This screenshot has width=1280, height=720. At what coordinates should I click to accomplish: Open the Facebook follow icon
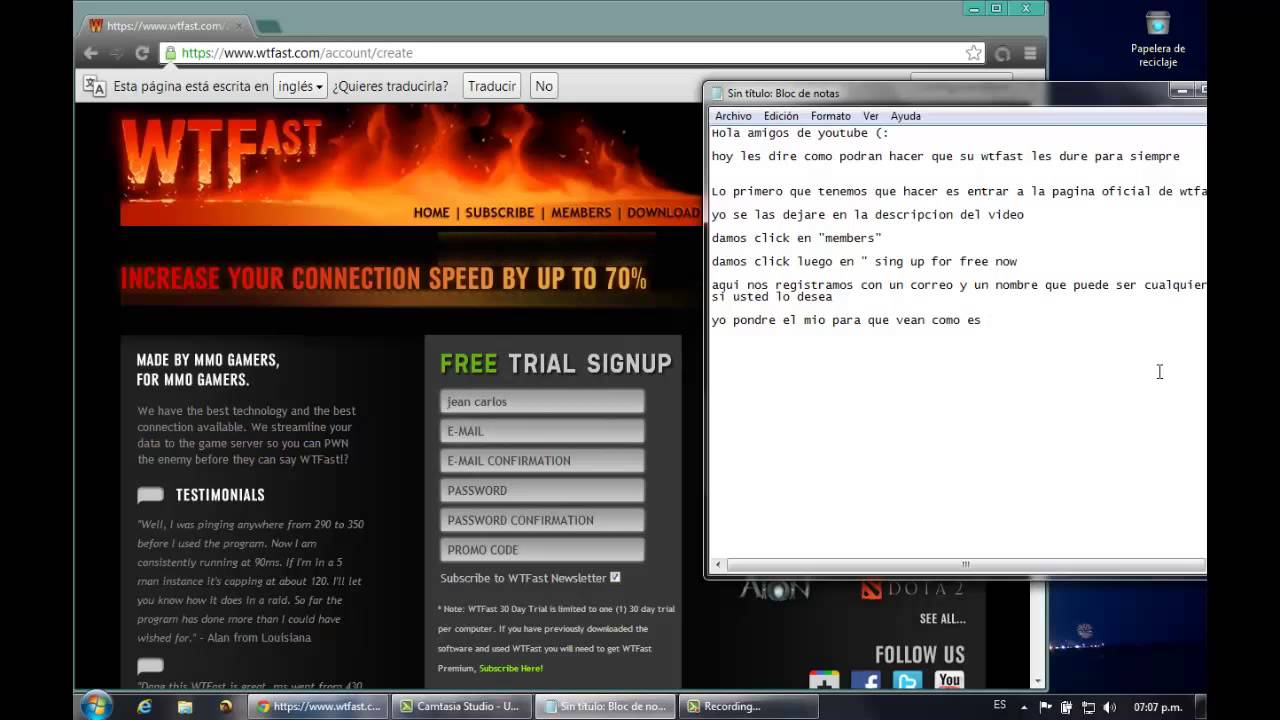pos(865,681)
